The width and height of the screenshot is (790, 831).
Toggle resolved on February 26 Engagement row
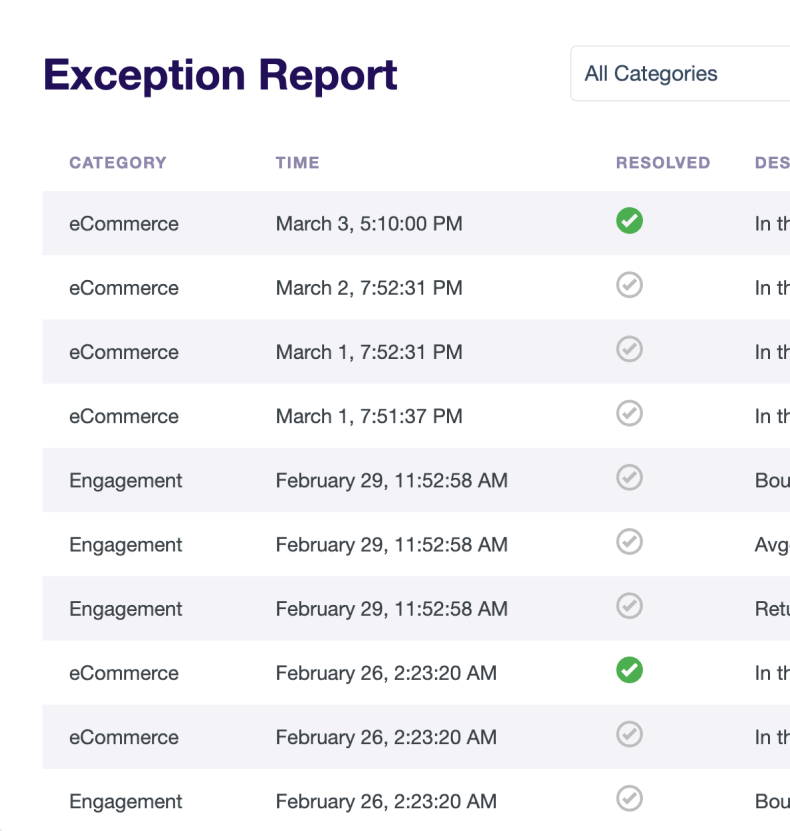coord(629,799)
